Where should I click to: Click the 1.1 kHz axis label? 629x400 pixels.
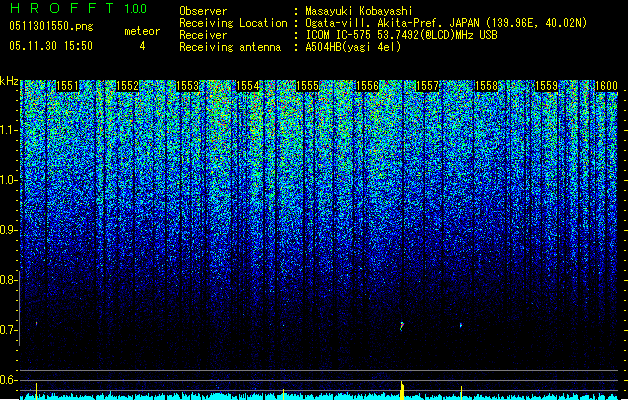click(x=8, y=130)
